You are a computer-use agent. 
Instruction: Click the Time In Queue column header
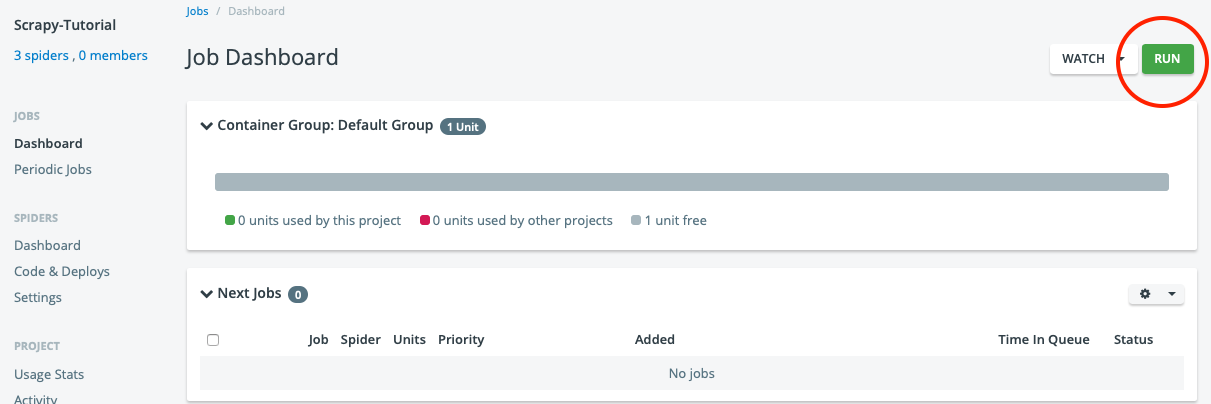(1043, 340)
